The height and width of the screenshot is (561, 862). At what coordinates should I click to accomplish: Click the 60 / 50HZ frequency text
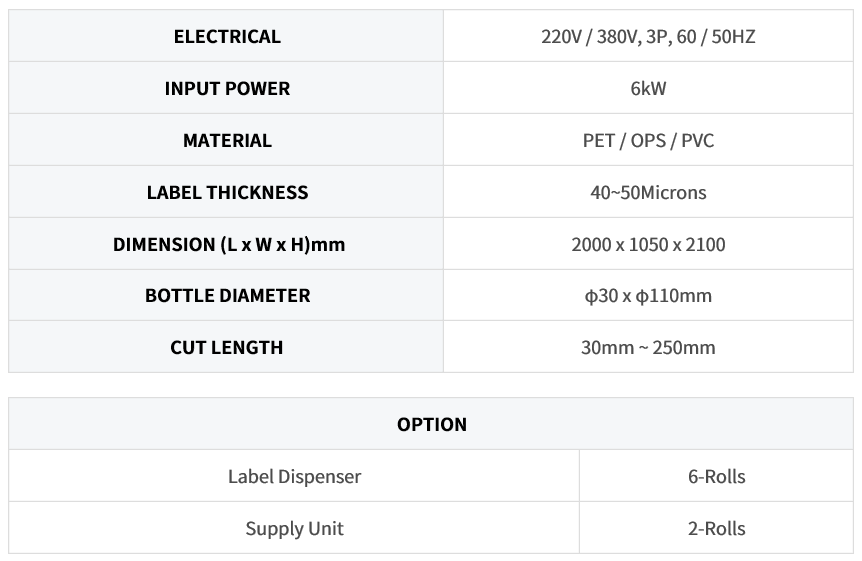[716, 36]
